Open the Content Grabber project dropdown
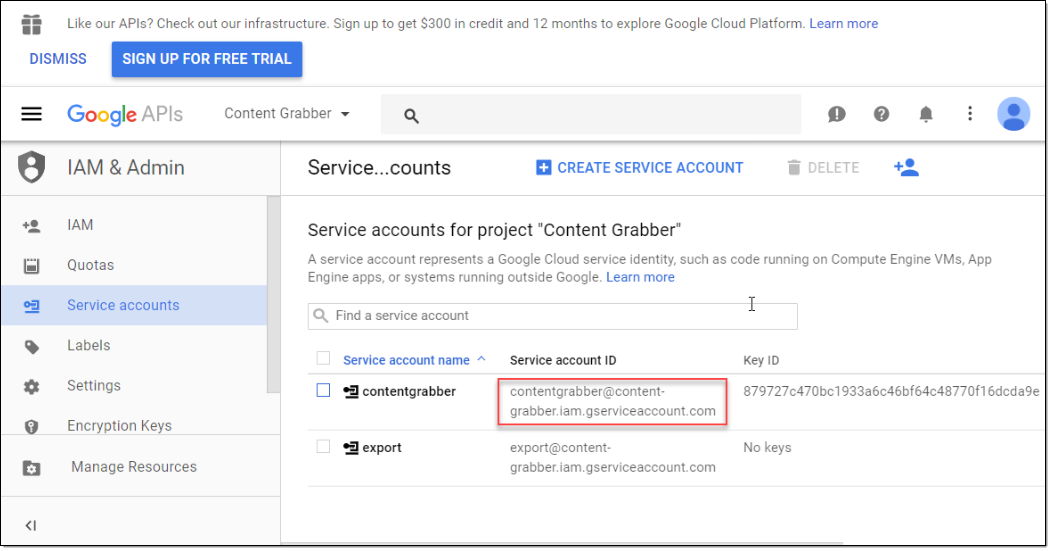This screenshot has width=1051, height=551. 287,114
